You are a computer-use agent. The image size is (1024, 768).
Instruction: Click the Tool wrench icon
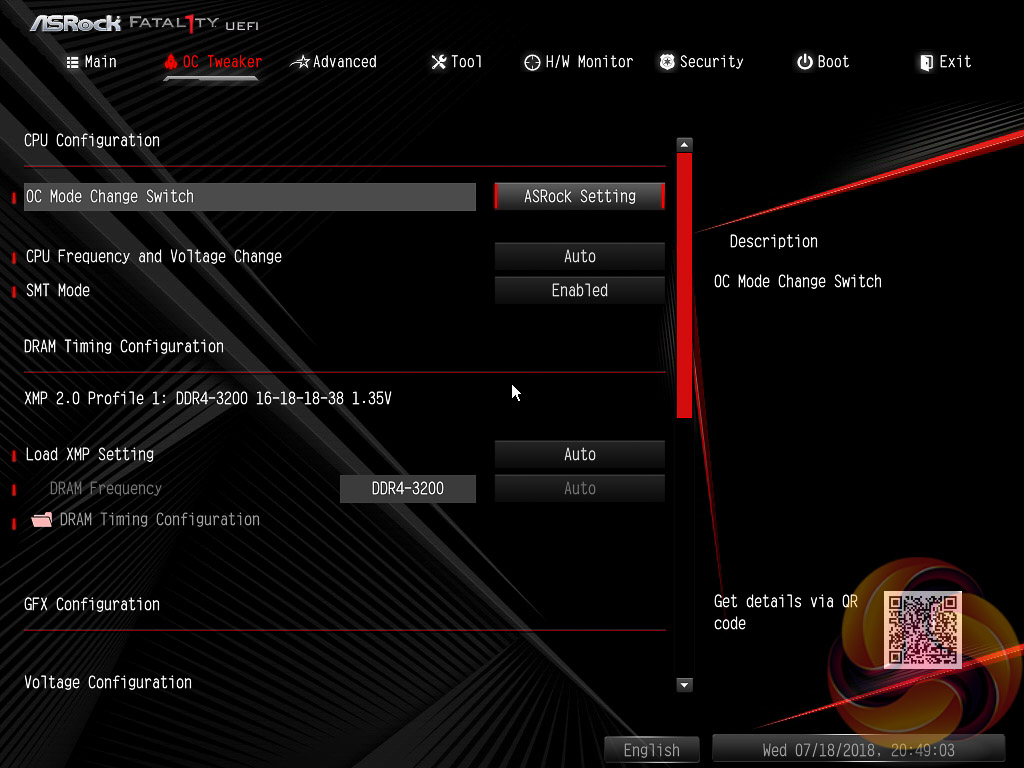[x=439, y=62]
